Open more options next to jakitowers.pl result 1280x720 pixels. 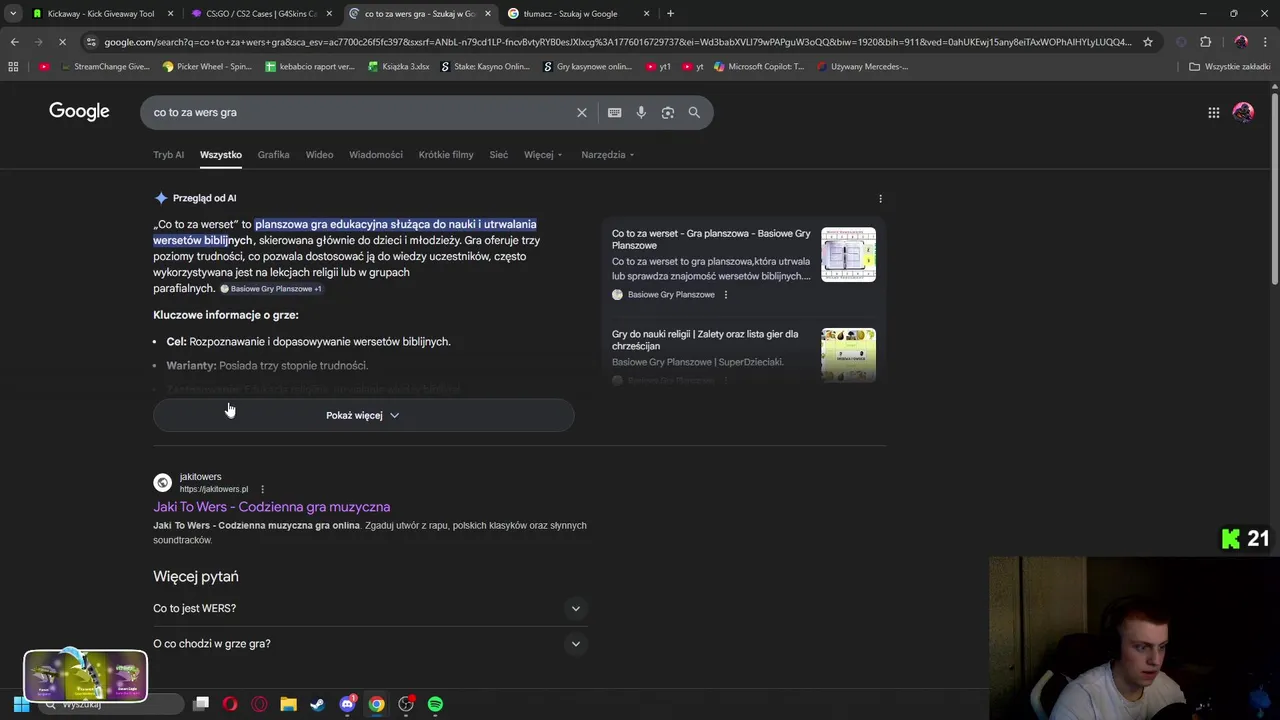click(262, 489)
